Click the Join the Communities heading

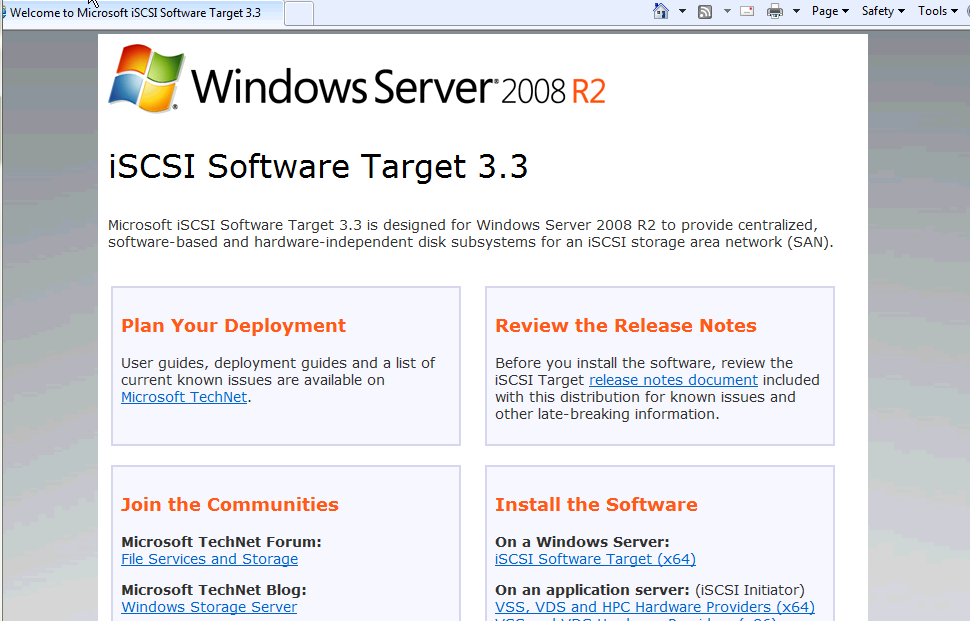(230, 504)
